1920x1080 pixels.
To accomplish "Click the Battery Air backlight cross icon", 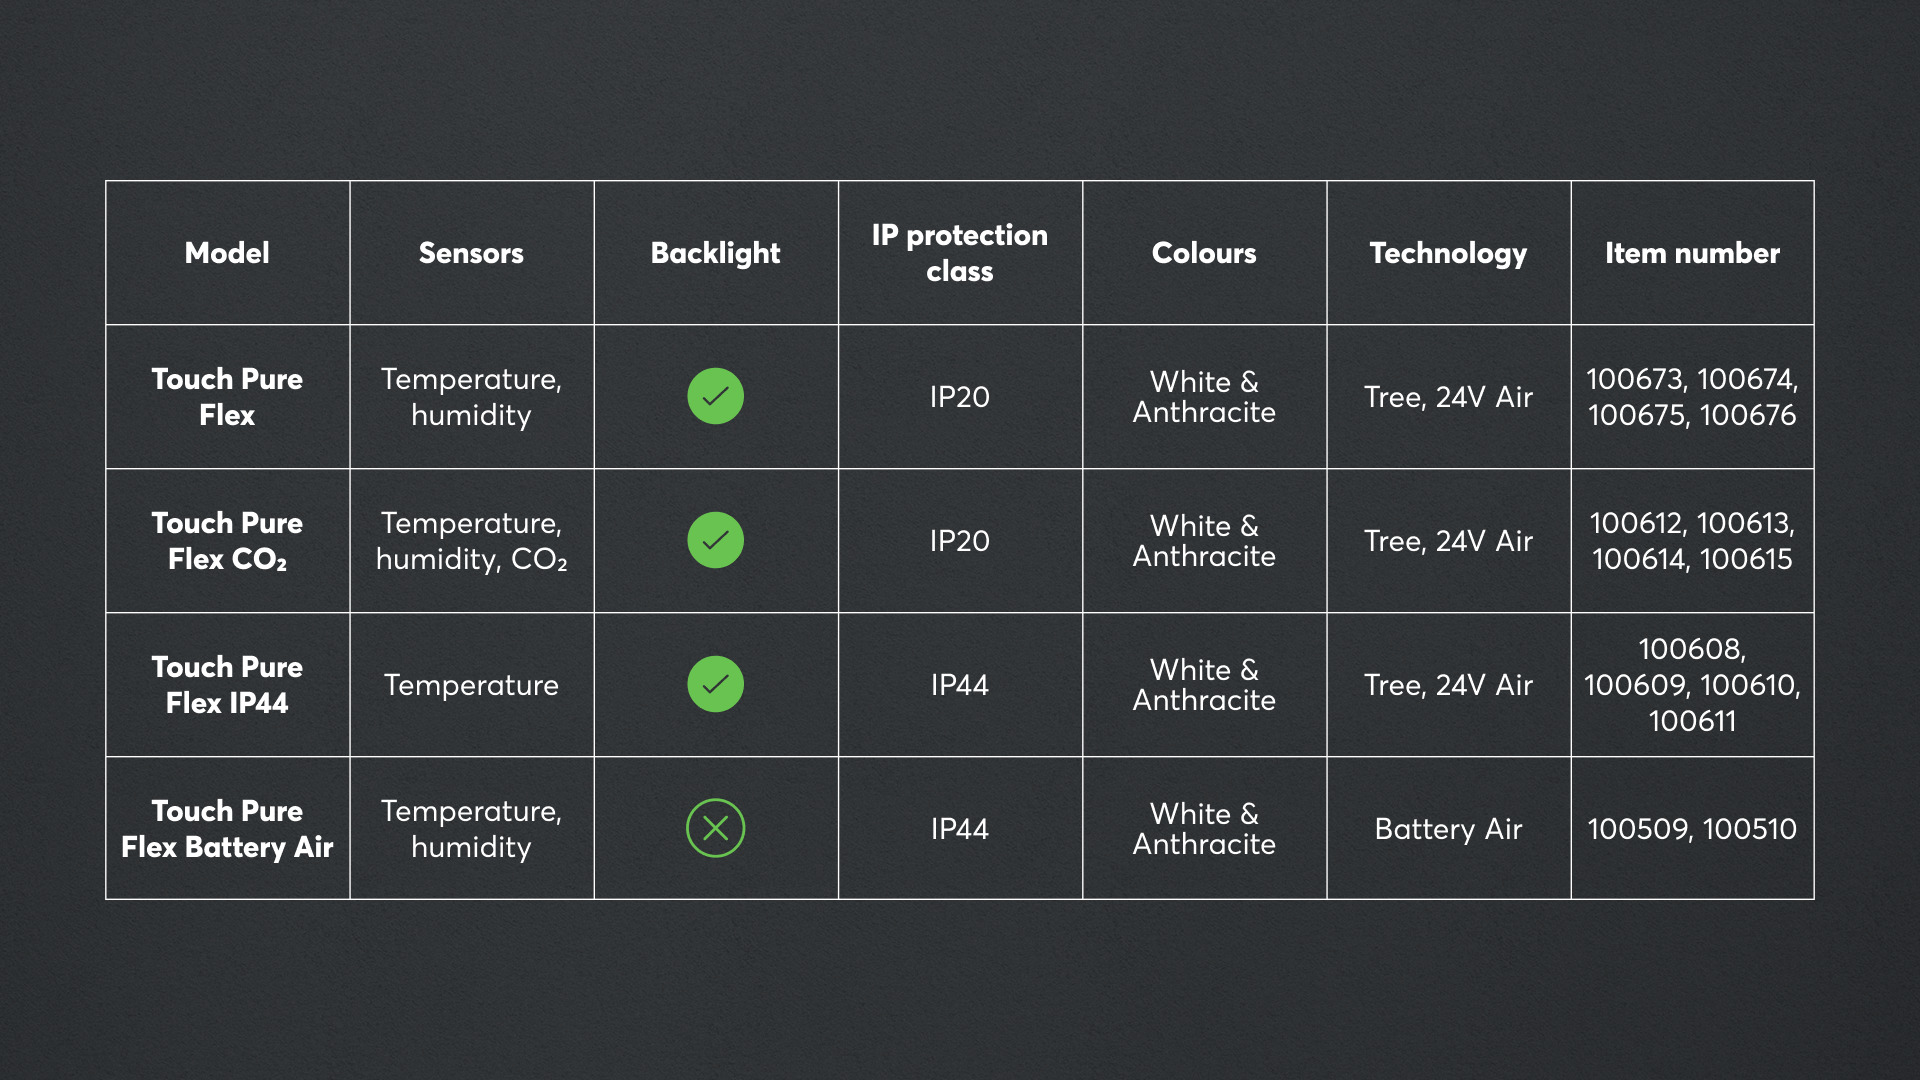I will coord(715,828).
